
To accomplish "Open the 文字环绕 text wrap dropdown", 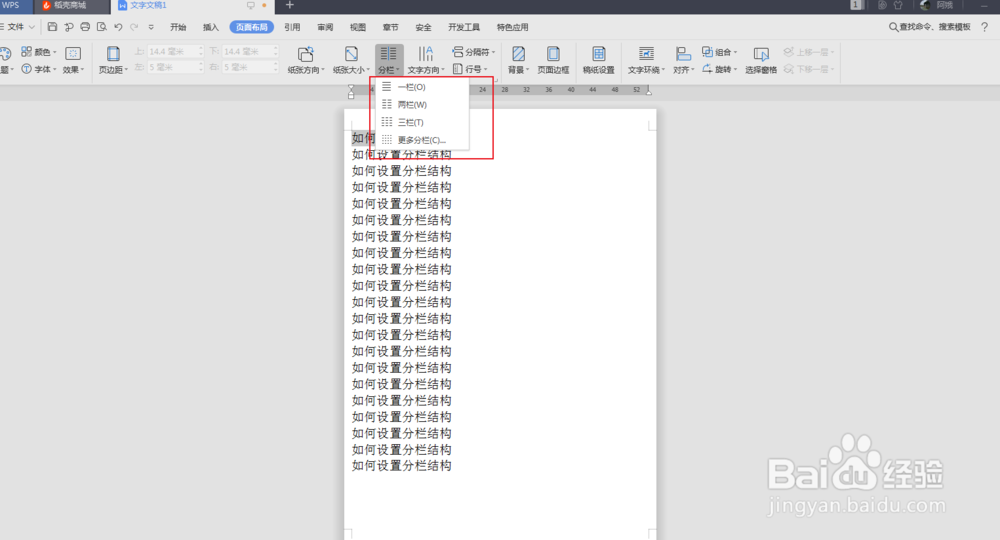I will [646, 60].
